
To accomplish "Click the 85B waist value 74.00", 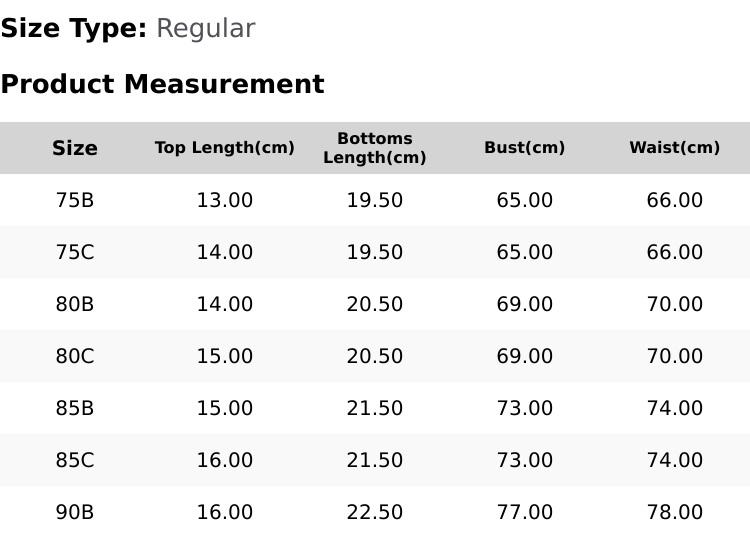I will tap(674, 408).
